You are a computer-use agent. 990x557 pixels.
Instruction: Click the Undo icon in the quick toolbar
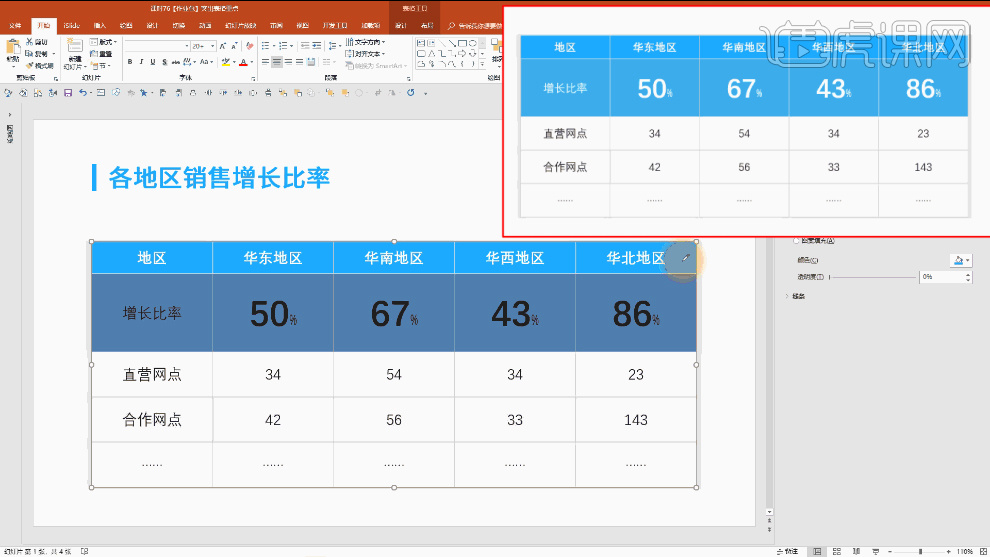point(83,93)
